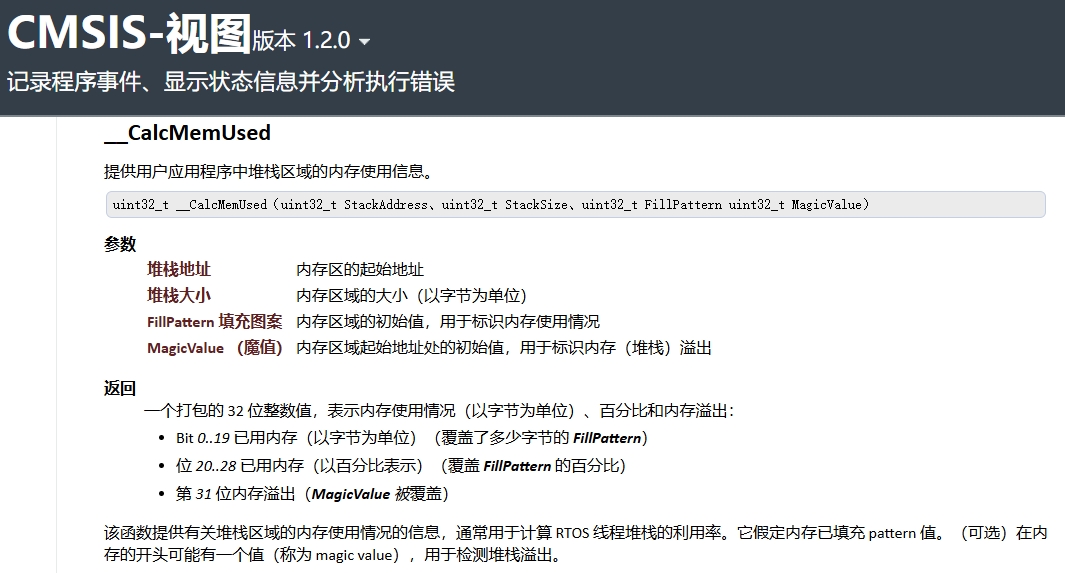Click the paragraph starting 该函数提供有关堆栈区域
1065x573 pixels.
coord(575,544)
